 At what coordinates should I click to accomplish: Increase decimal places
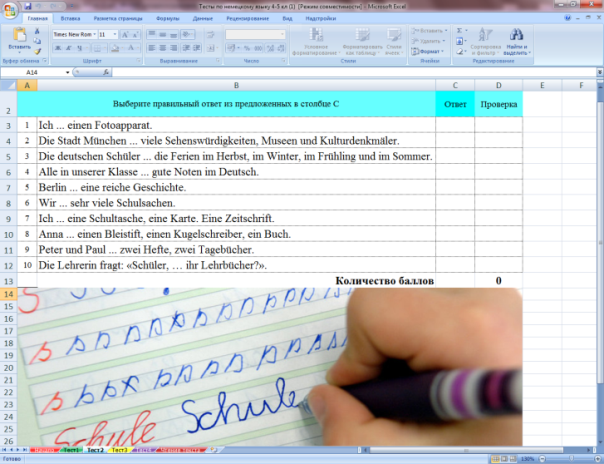click(270, 48)
